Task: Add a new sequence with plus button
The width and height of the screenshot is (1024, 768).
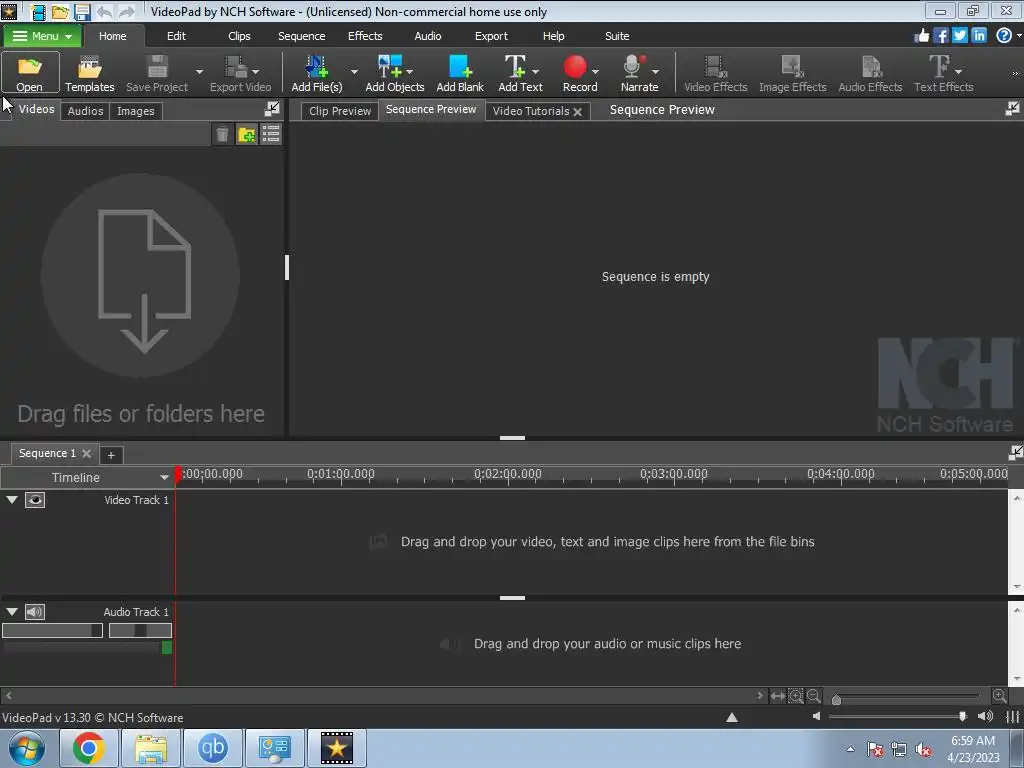Action: tap(111, 455)
